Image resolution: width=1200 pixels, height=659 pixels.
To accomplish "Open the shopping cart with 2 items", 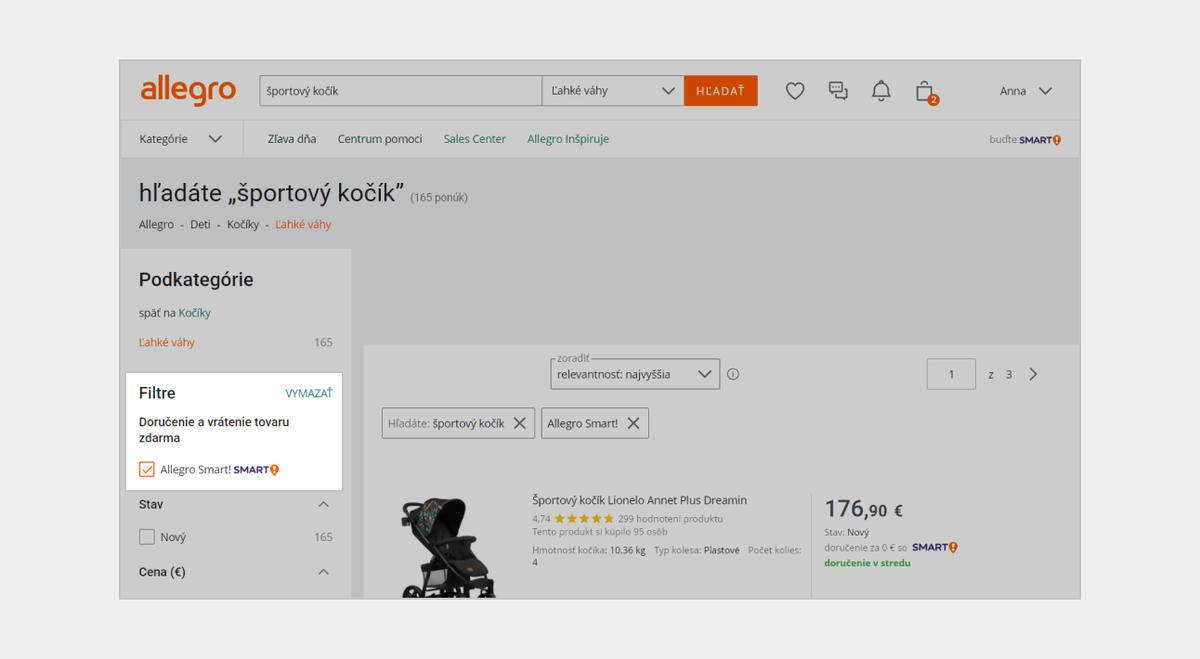I will [925, 92].
